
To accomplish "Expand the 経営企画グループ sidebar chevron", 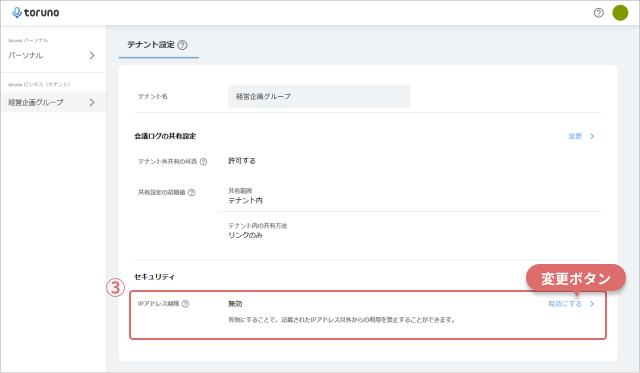I will tap(92, 102).
